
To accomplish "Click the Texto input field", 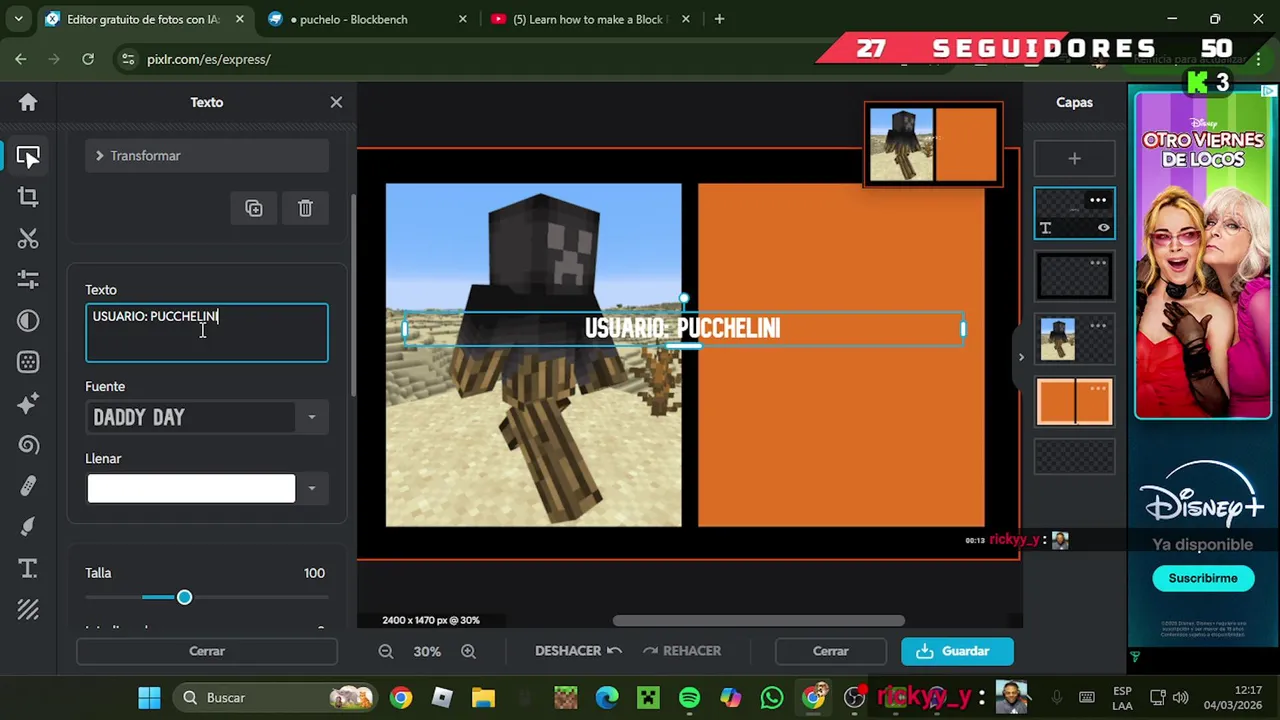I will coord(206,333).
